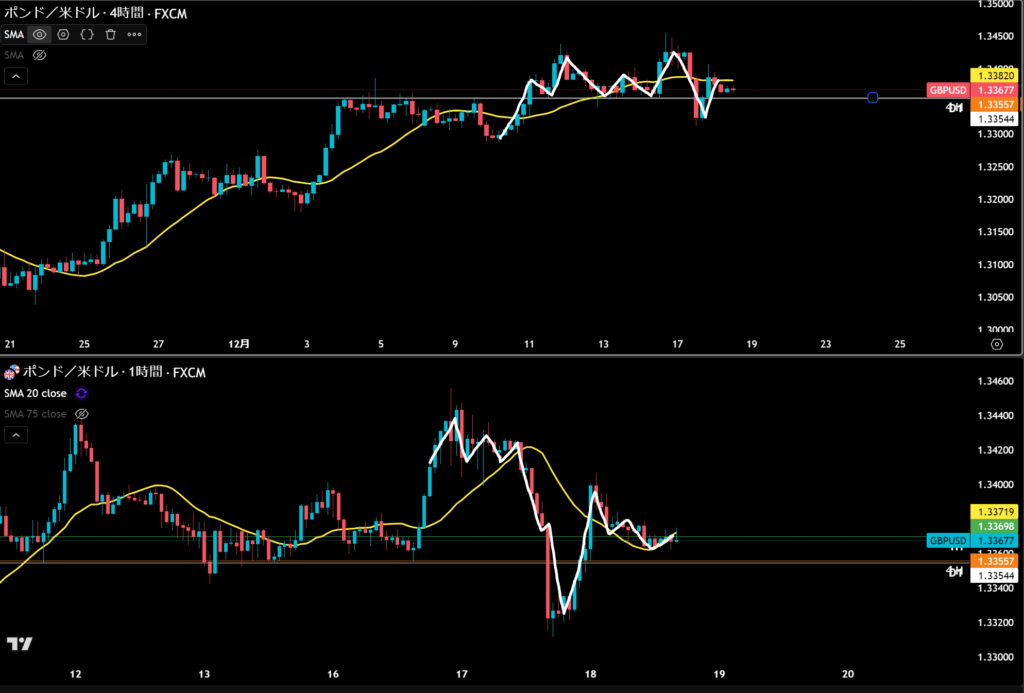Open the 4-hour chart scale settings gear
Viewport: 1024px width, 693px height.
[996, 343]
